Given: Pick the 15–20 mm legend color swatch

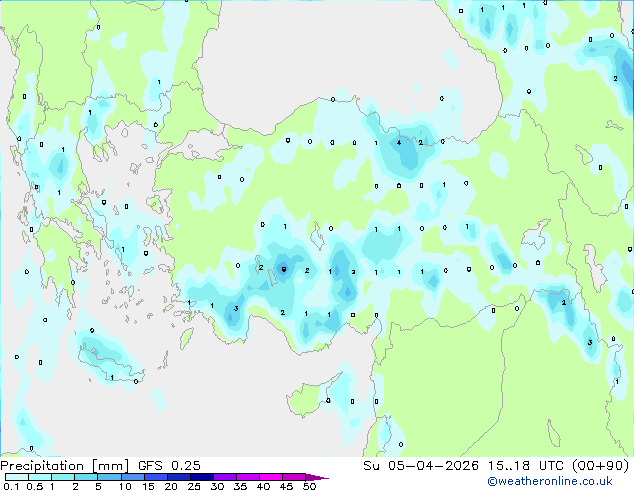Looking at the screenshot, I should 155,477.
